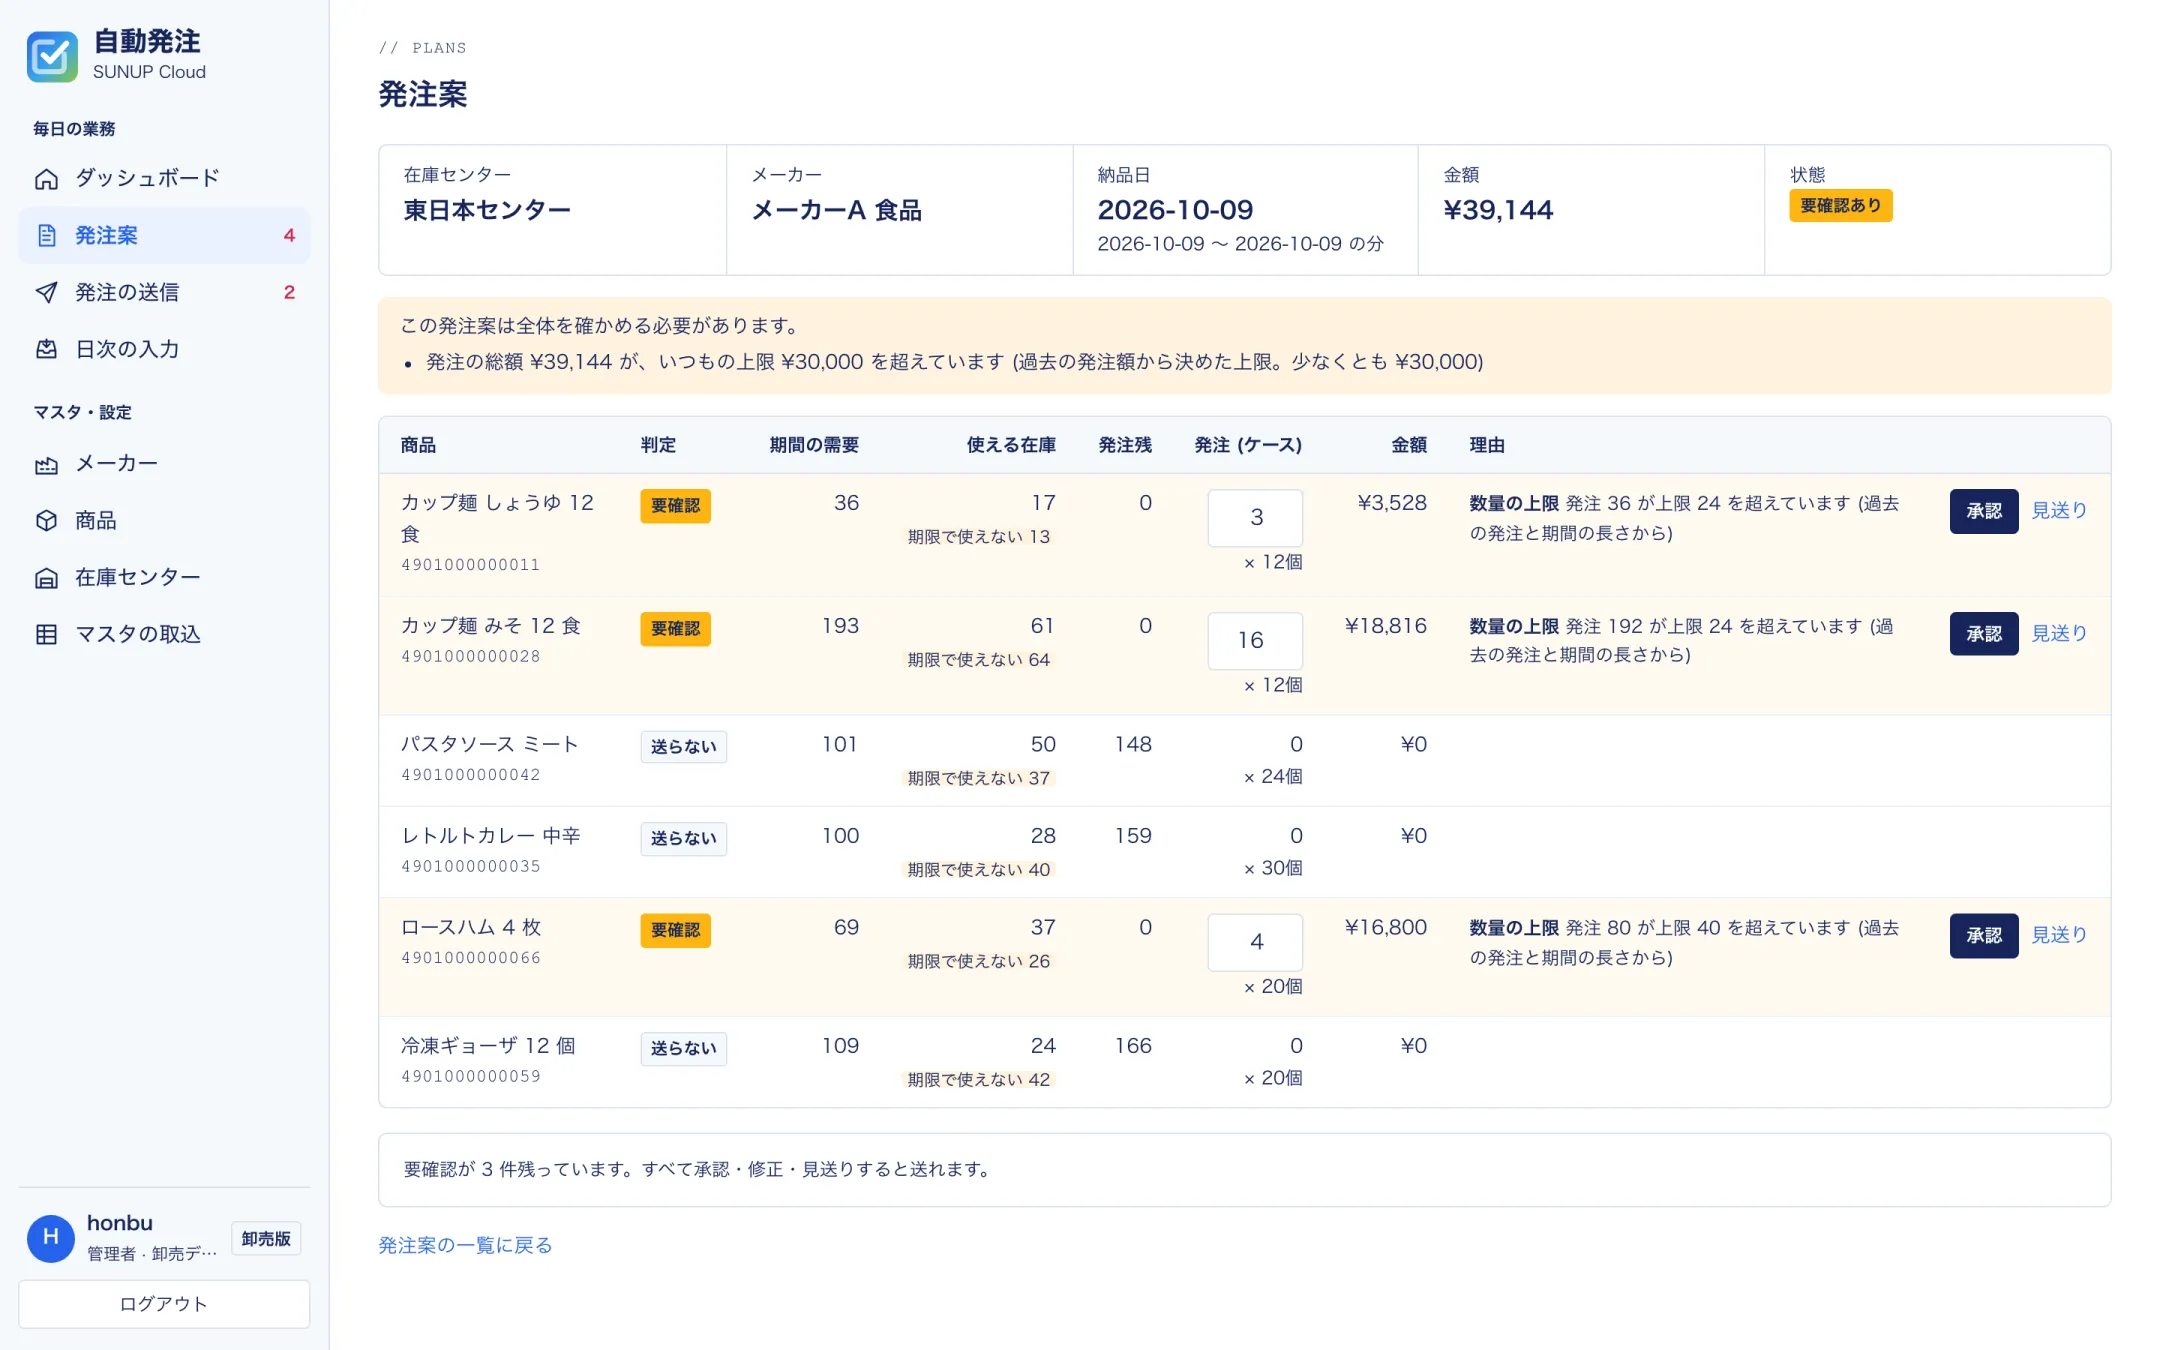The width and height of the screenshot is (2160, 1350).
Task: Approve the カップ麺 みそ row with 承認
Action: pyautogui.click(x=1984, y=634)
